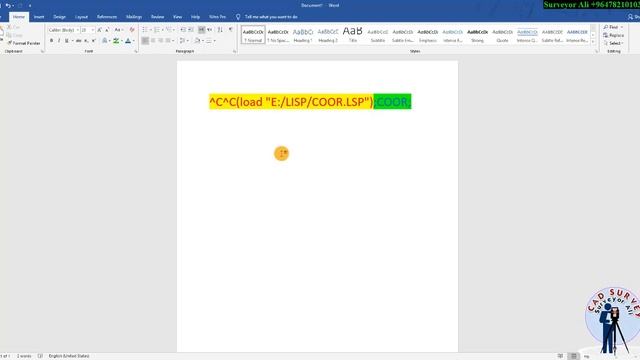Open the Font dialog launcher
This screenshot has height=360, width=640.
pyautogui.click(x=136, y=51)
